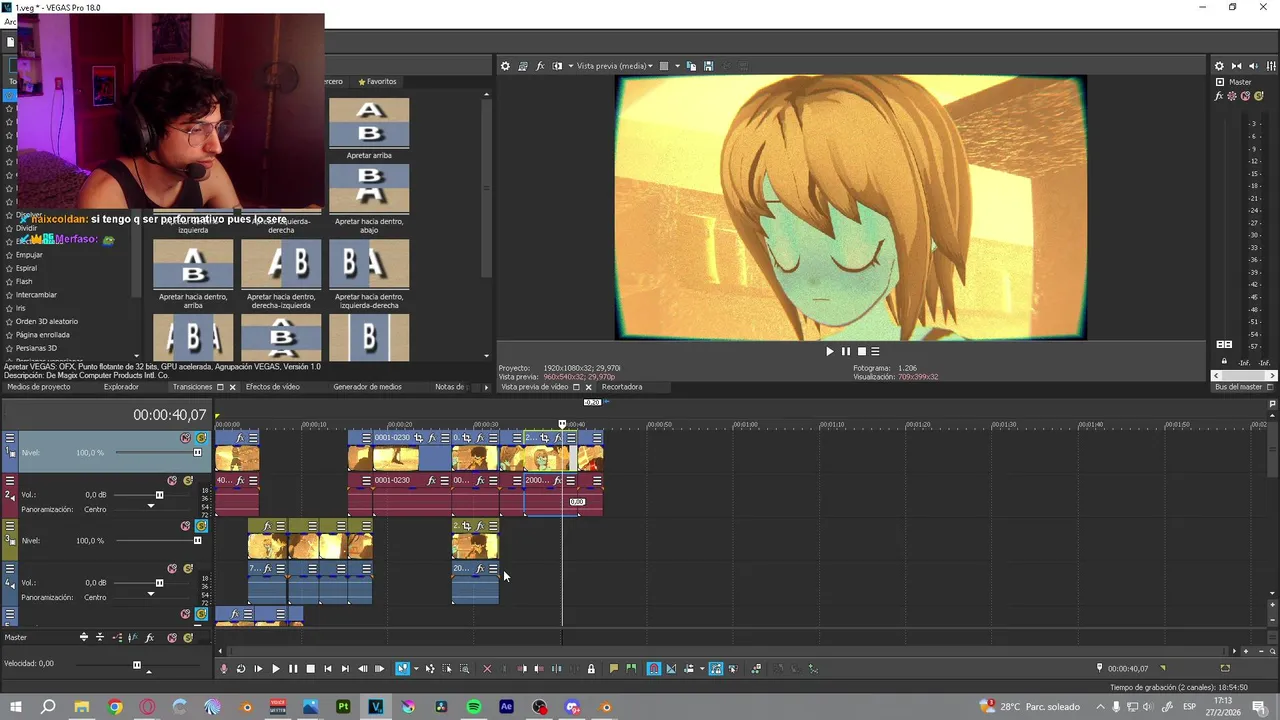Switch to Medios de proyecto tab
Viewport: 1280px width, 720px height.
tap(39, 387)
